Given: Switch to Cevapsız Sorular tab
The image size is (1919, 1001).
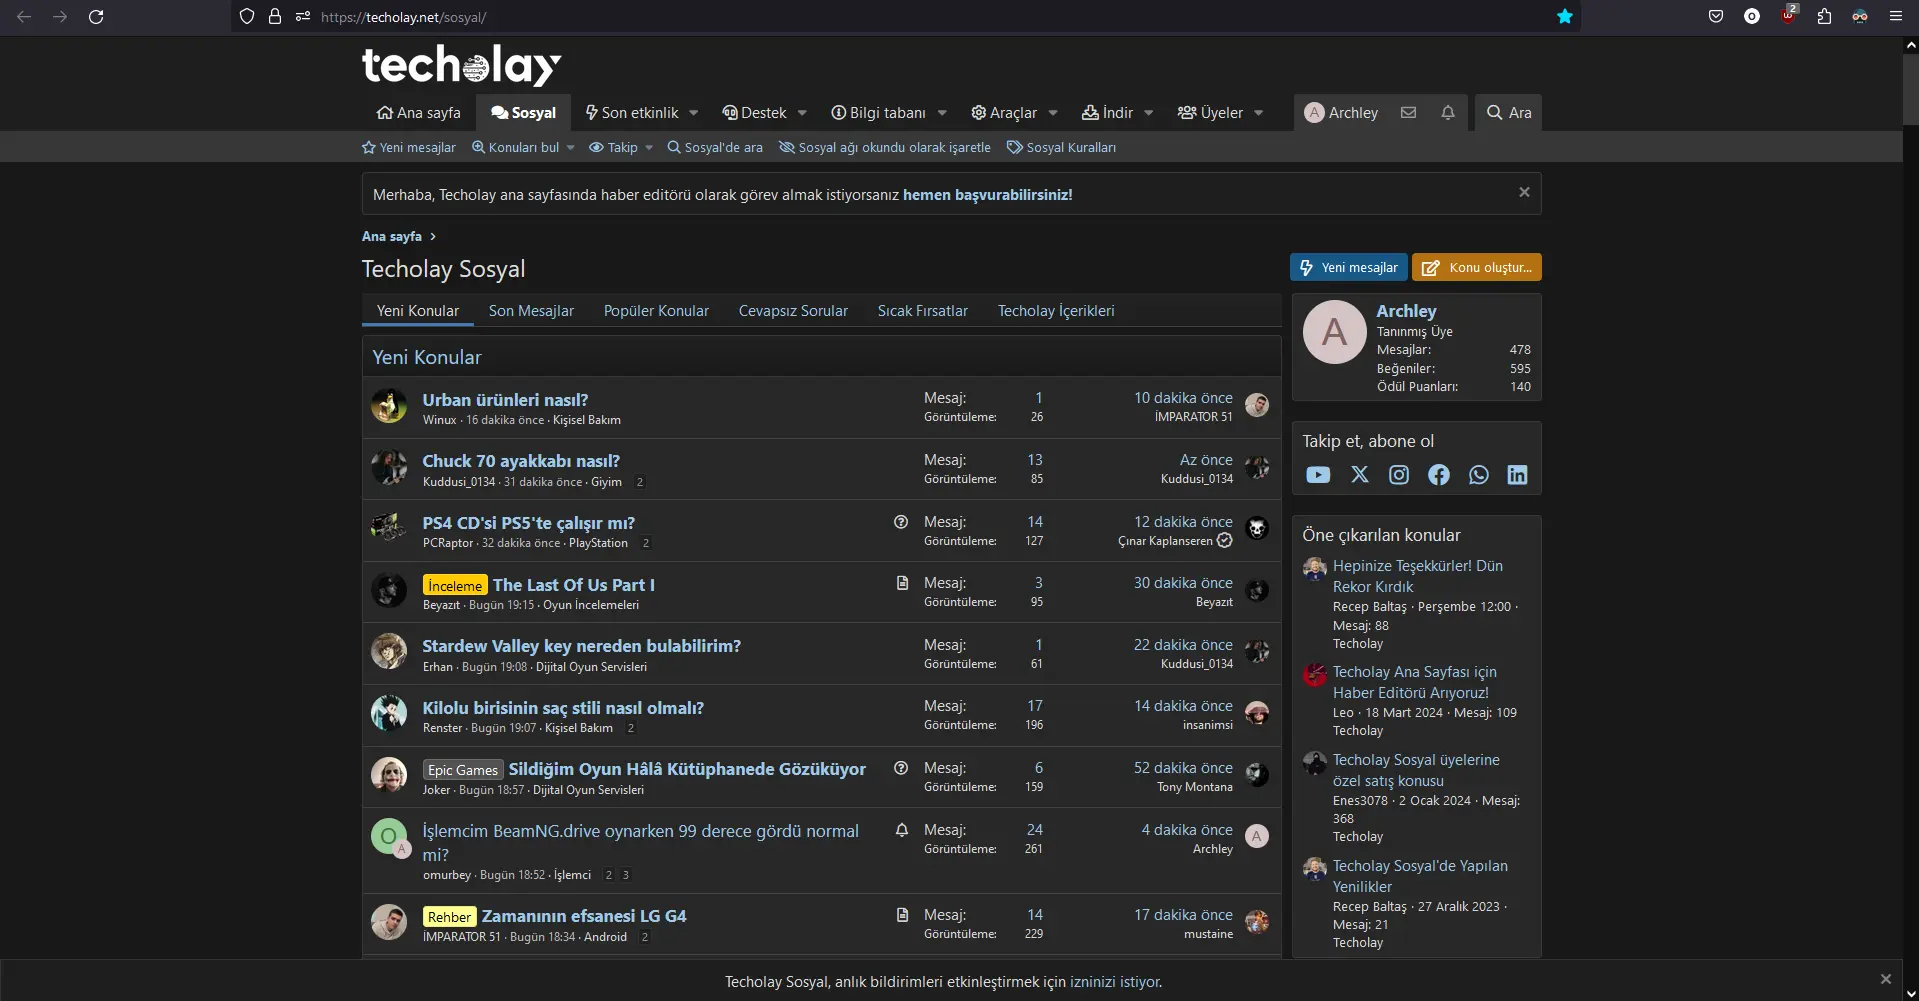Looking at the screenshot, I should [x=793, y=311].
